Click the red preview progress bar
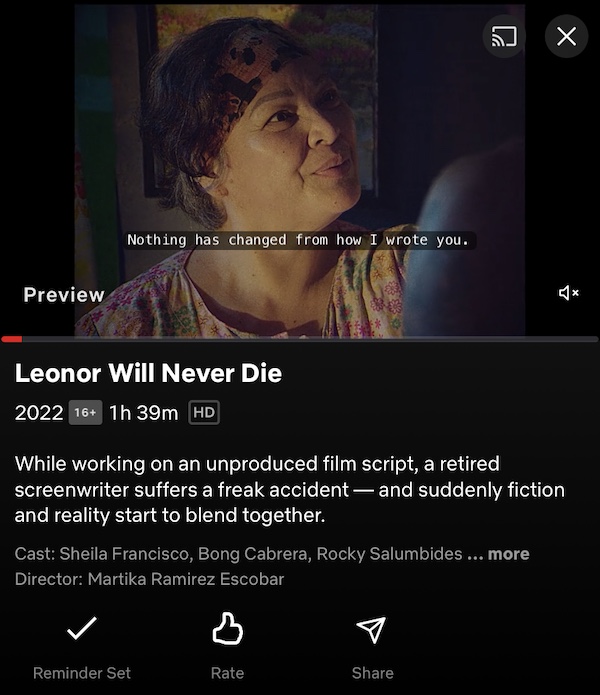The height and width of the screenshot is (695, 600). 300,340
